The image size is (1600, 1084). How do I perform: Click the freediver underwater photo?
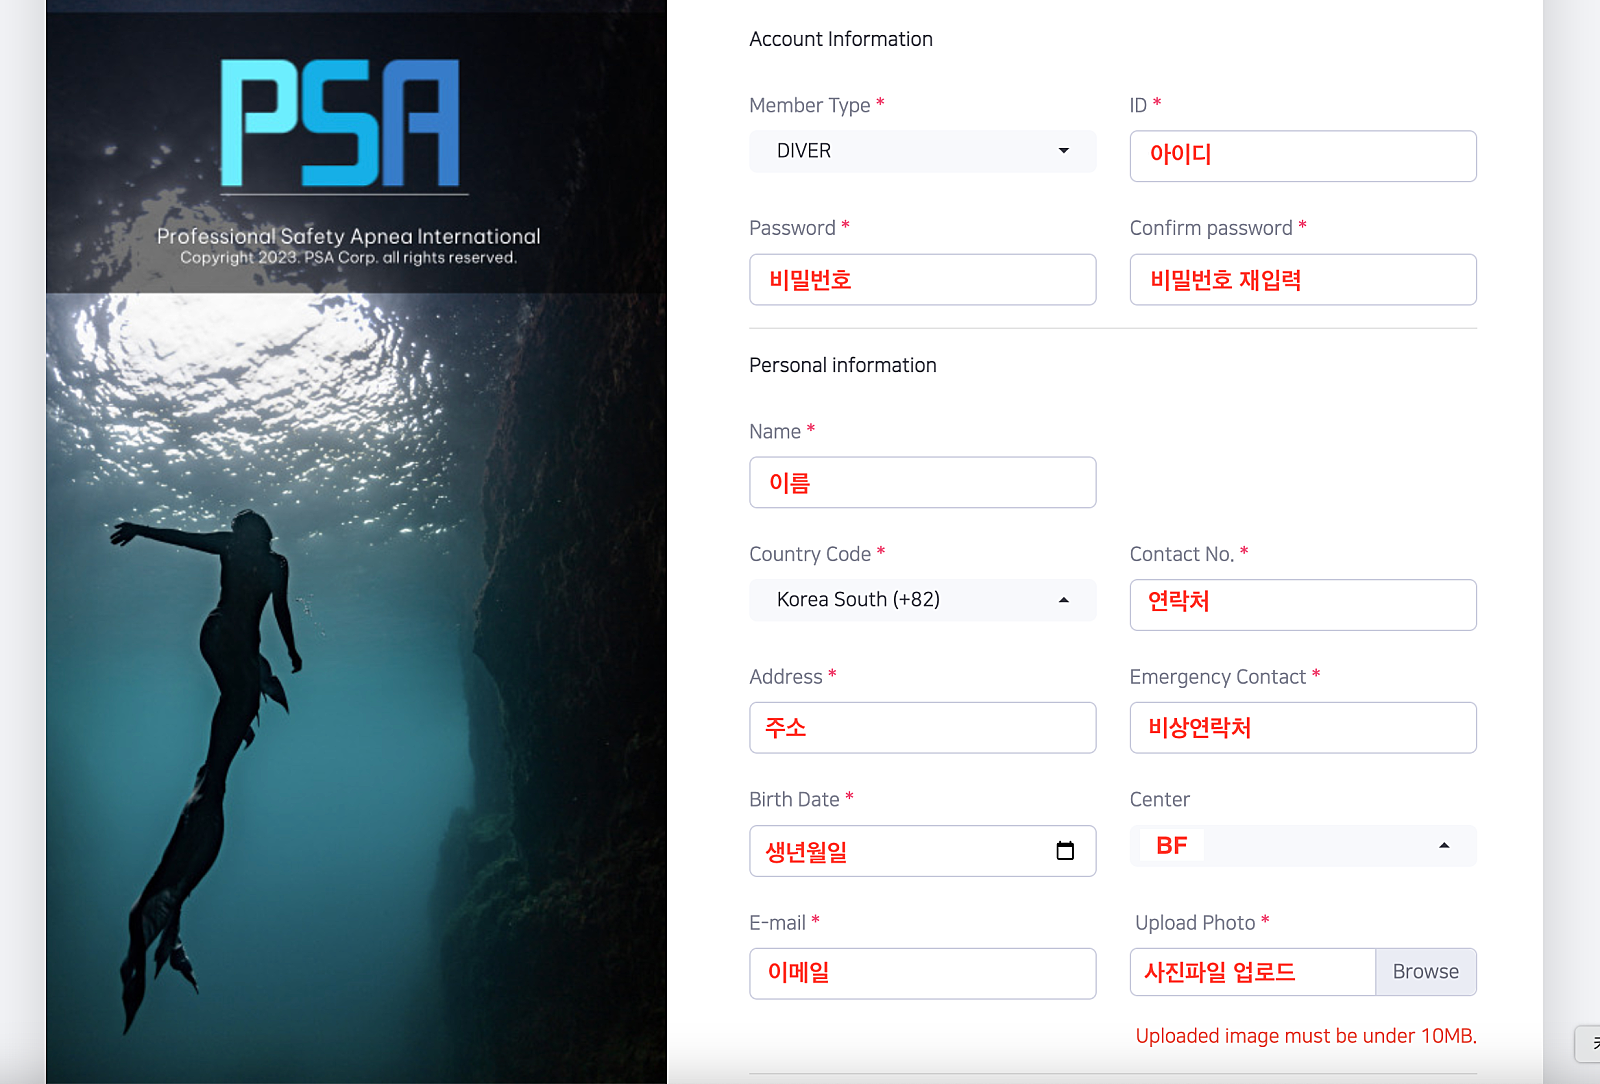tap(356, 688)
